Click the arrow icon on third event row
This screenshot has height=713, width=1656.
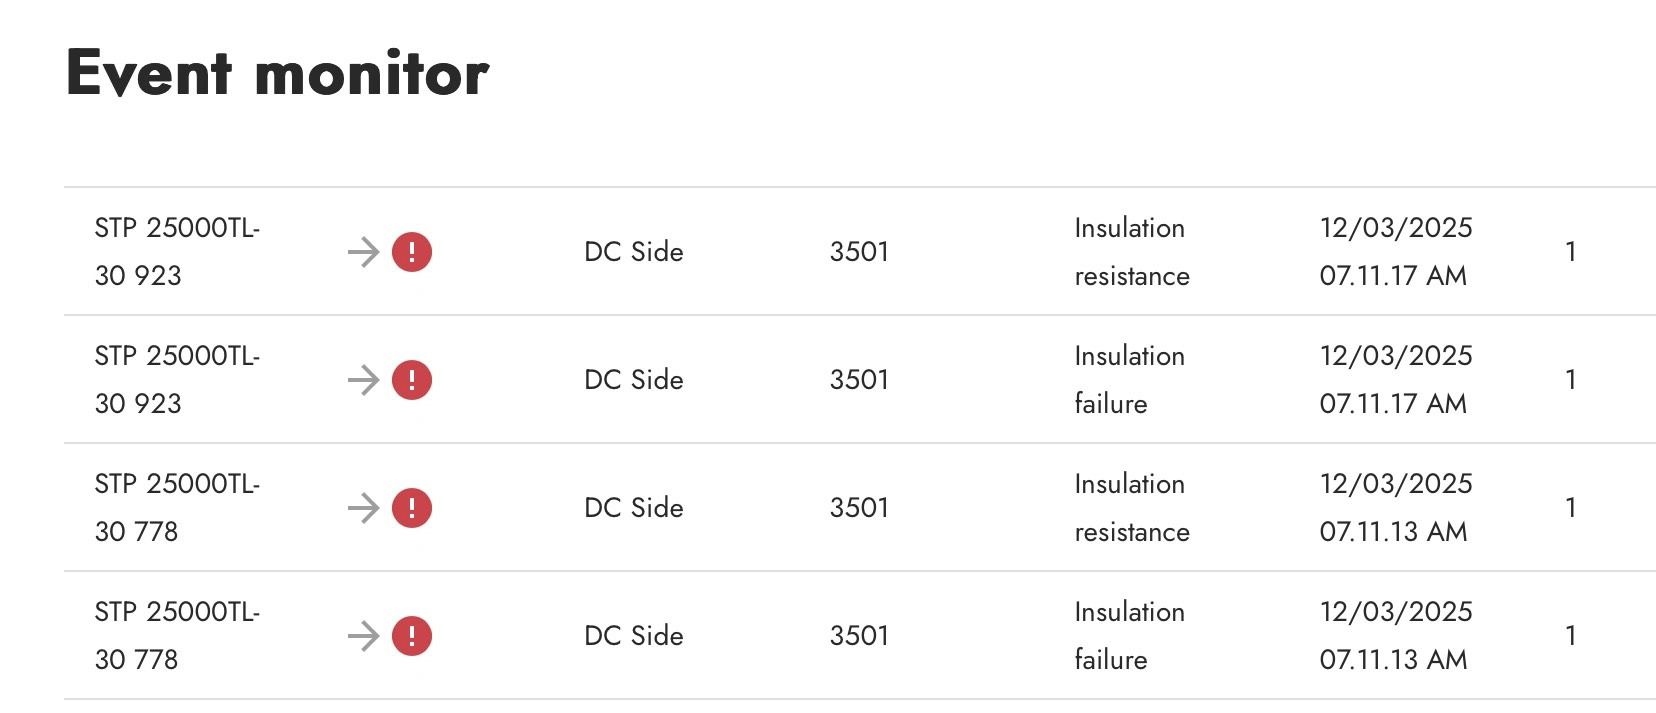[362, 507]
